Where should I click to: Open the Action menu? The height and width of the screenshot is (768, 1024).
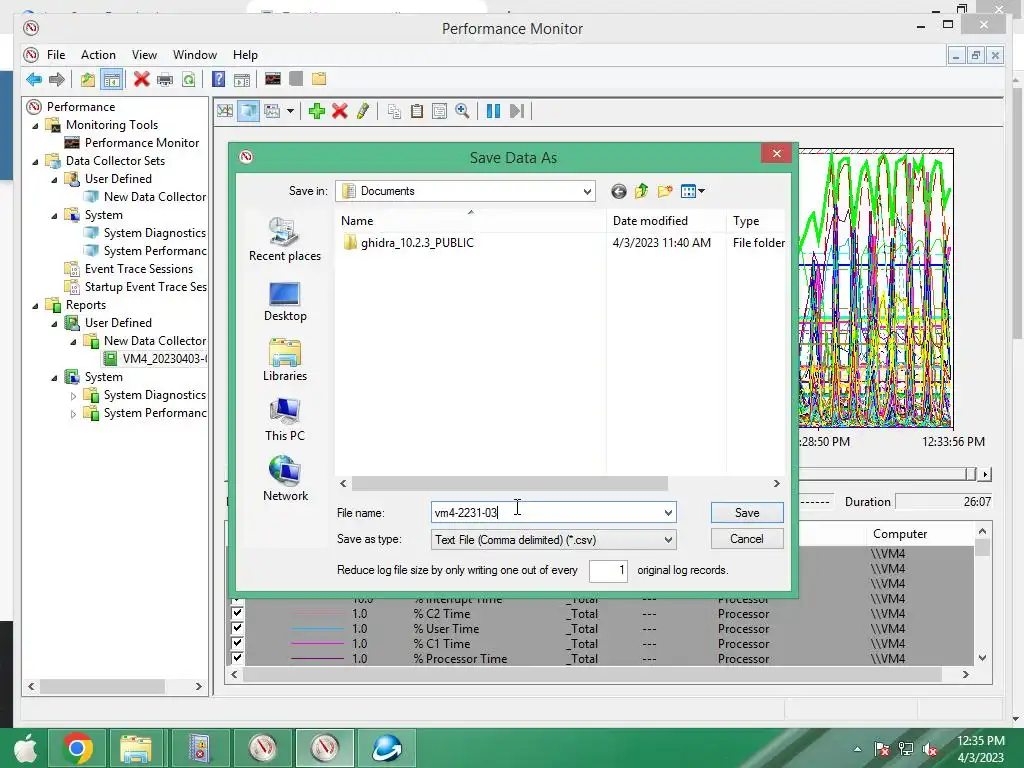point(98,55)
